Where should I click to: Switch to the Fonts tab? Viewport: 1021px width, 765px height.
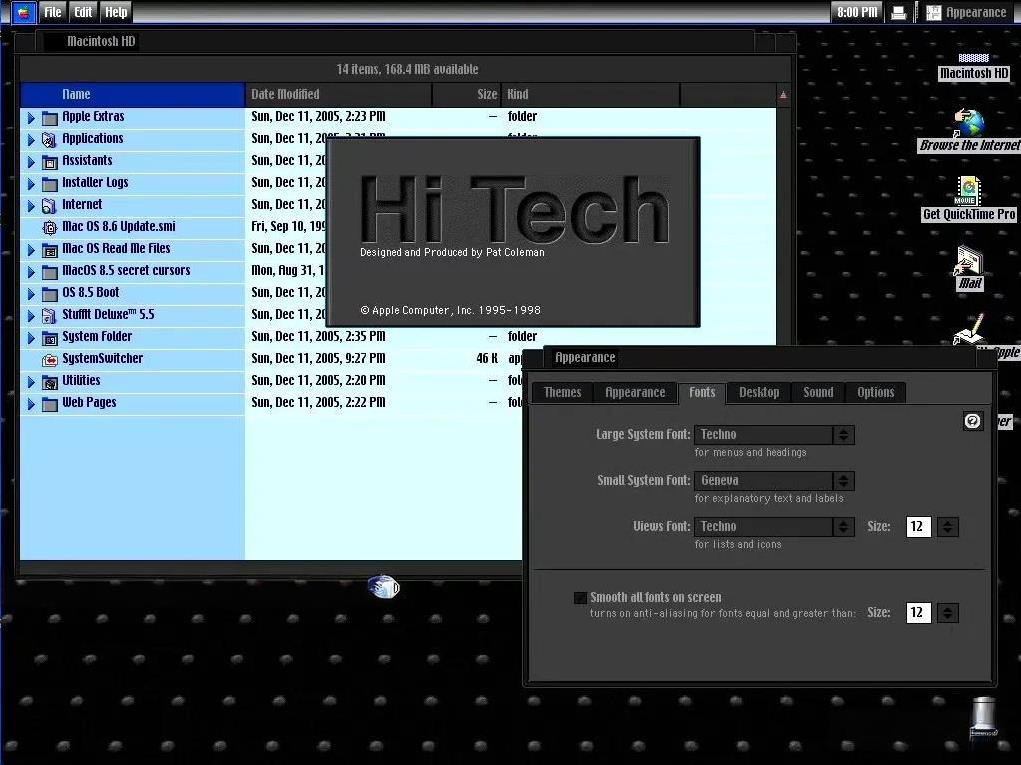pyautogui.click(x=702, y=392)
